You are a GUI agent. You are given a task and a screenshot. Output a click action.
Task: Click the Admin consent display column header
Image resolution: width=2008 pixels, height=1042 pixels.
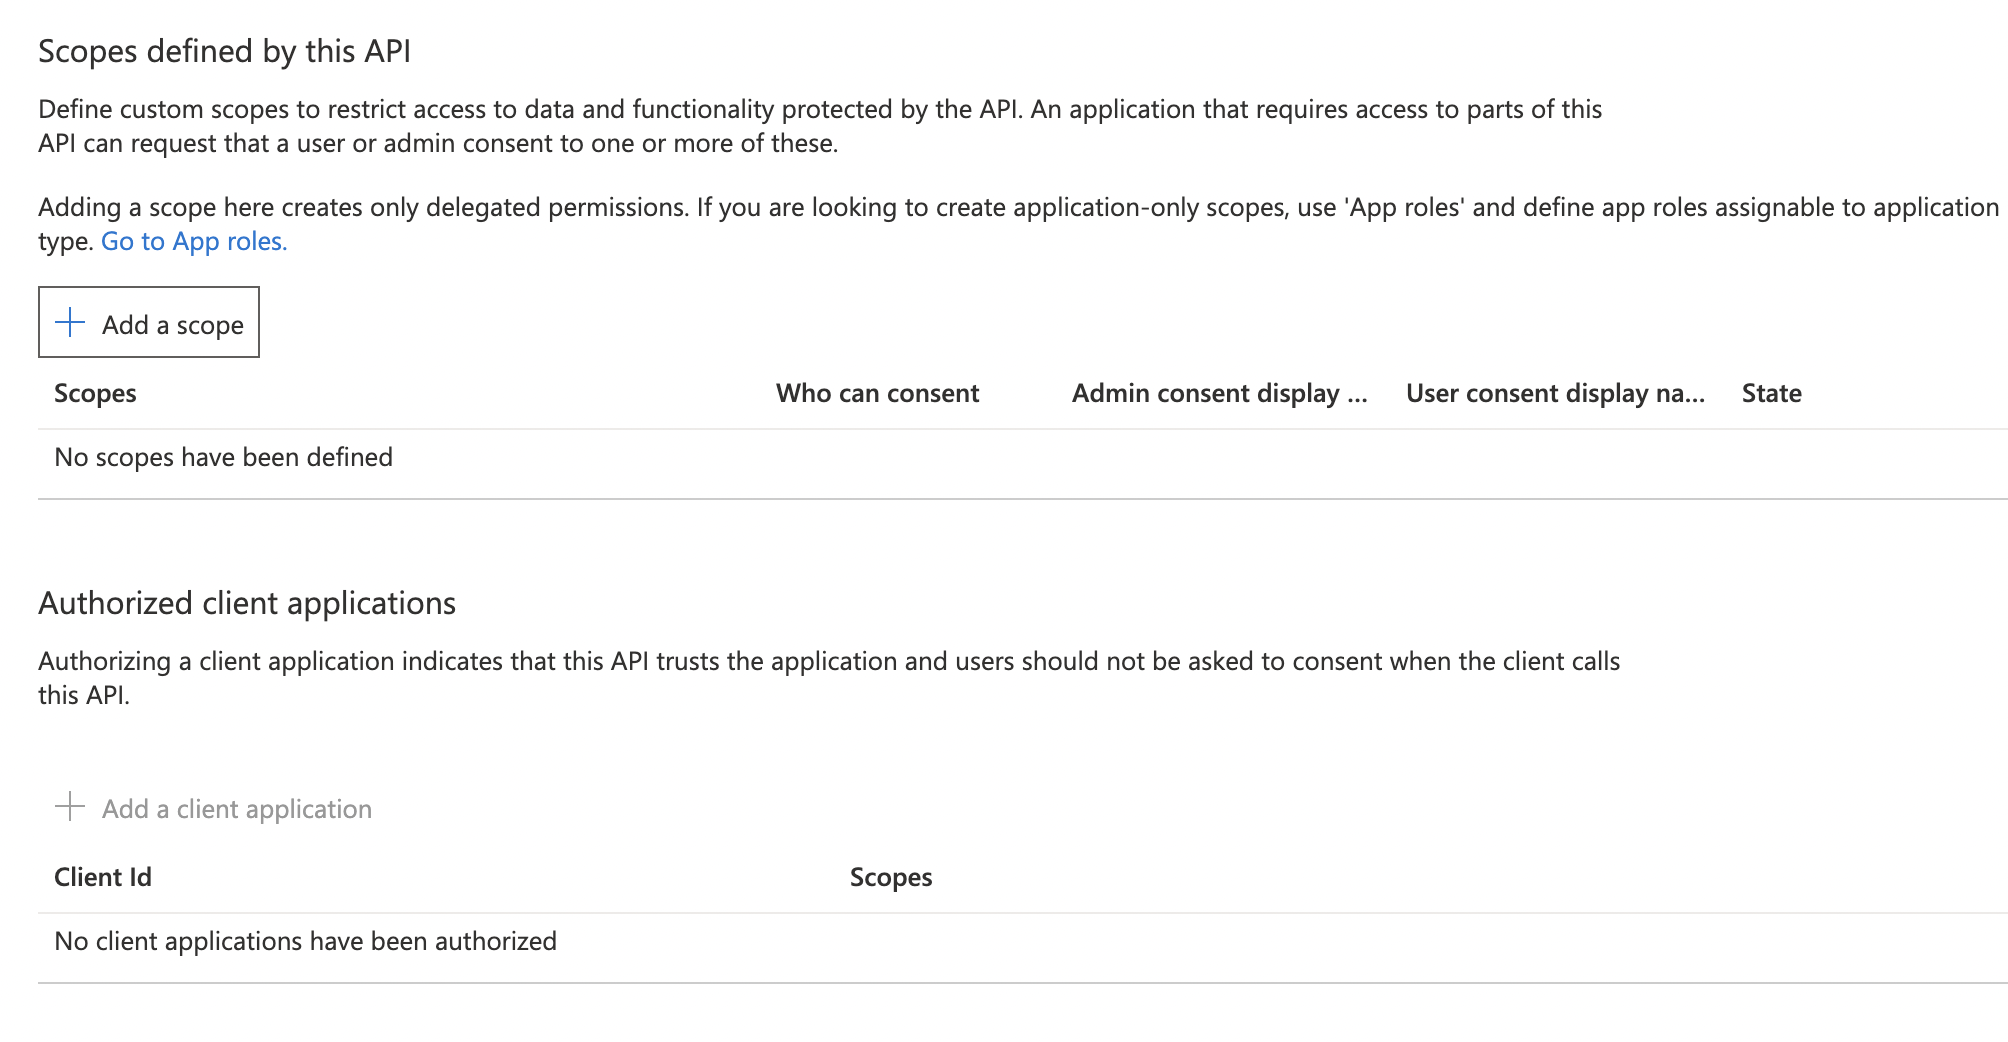pos(1219,394)
